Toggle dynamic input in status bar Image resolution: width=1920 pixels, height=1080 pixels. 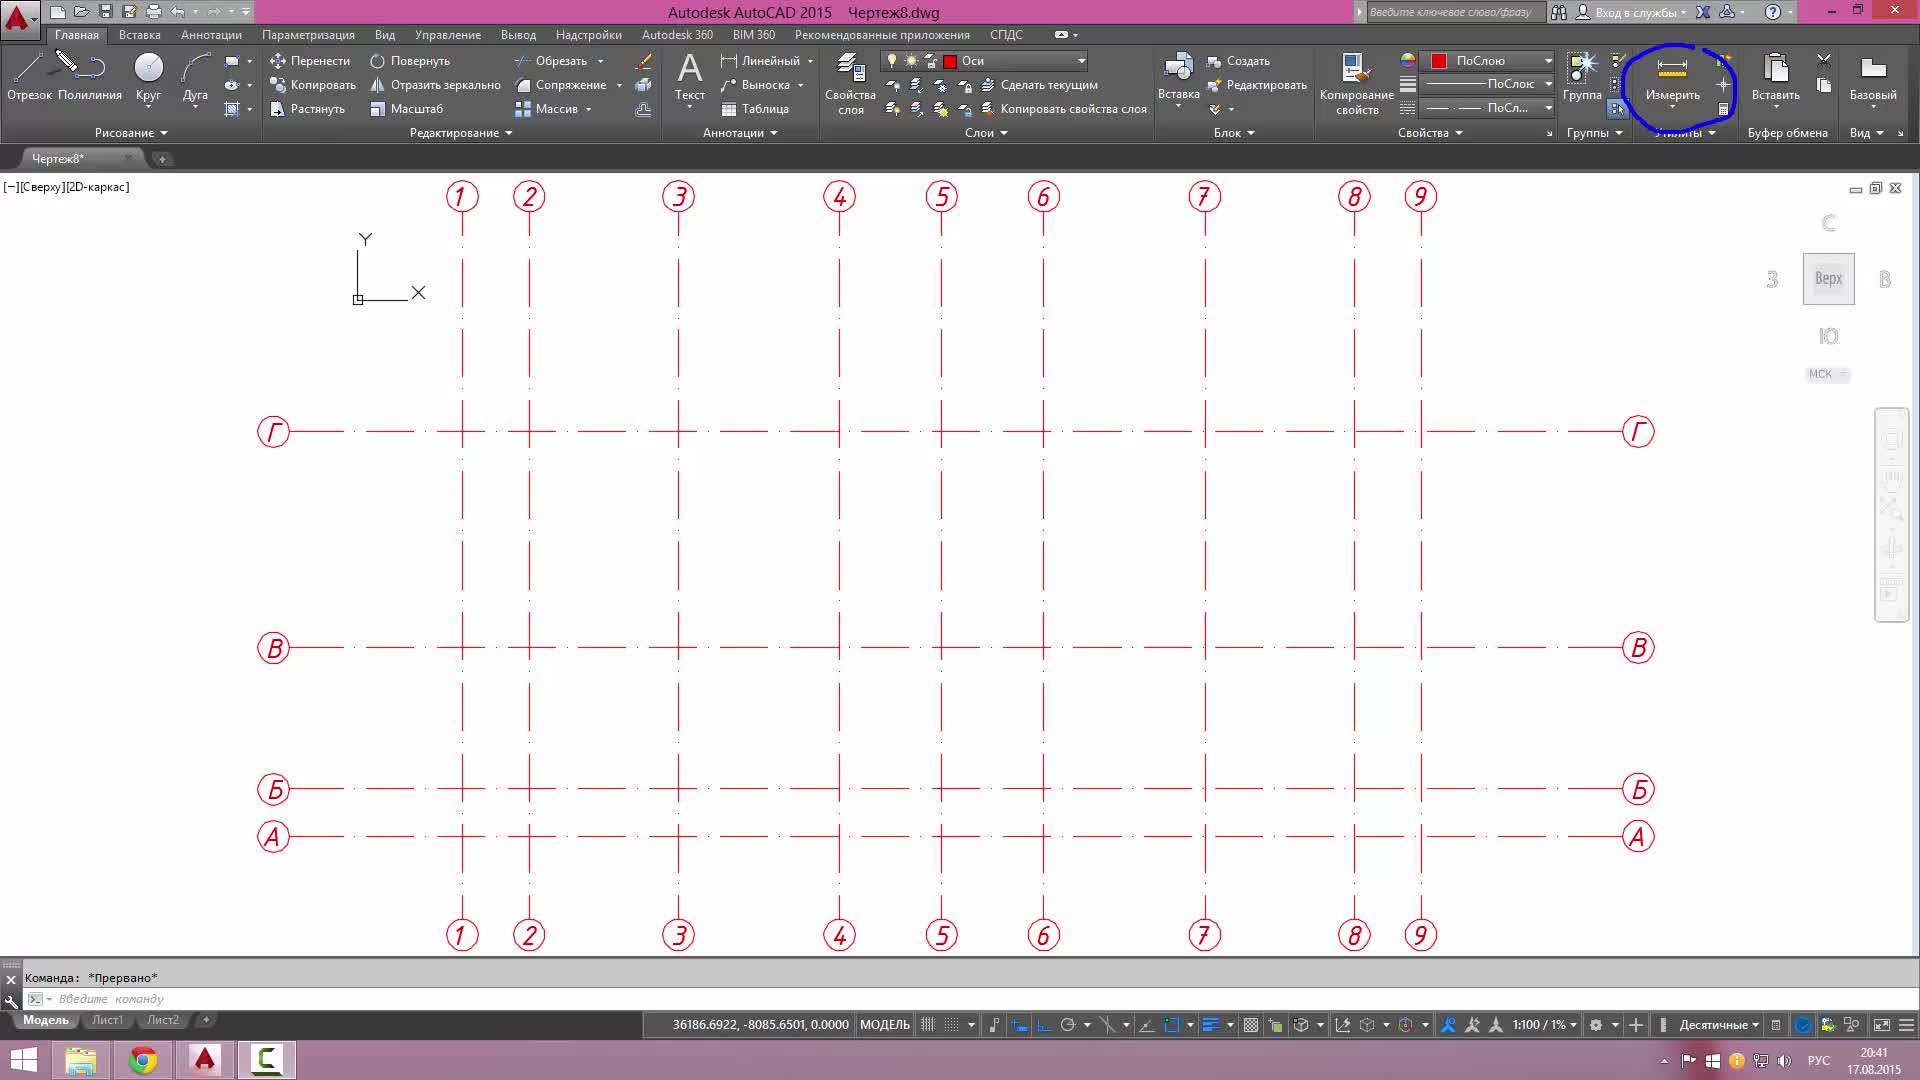click(1019, 1024)
